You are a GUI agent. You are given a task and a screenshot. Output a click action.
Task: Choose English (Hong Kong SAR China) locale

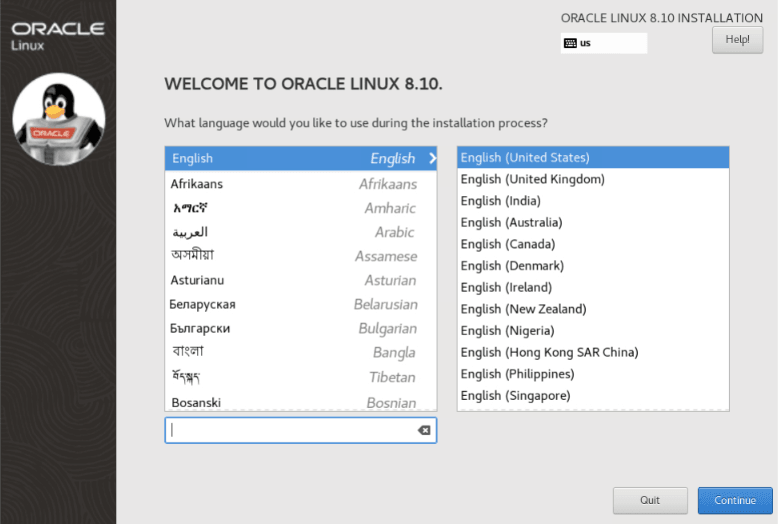(x=593, y=352)
